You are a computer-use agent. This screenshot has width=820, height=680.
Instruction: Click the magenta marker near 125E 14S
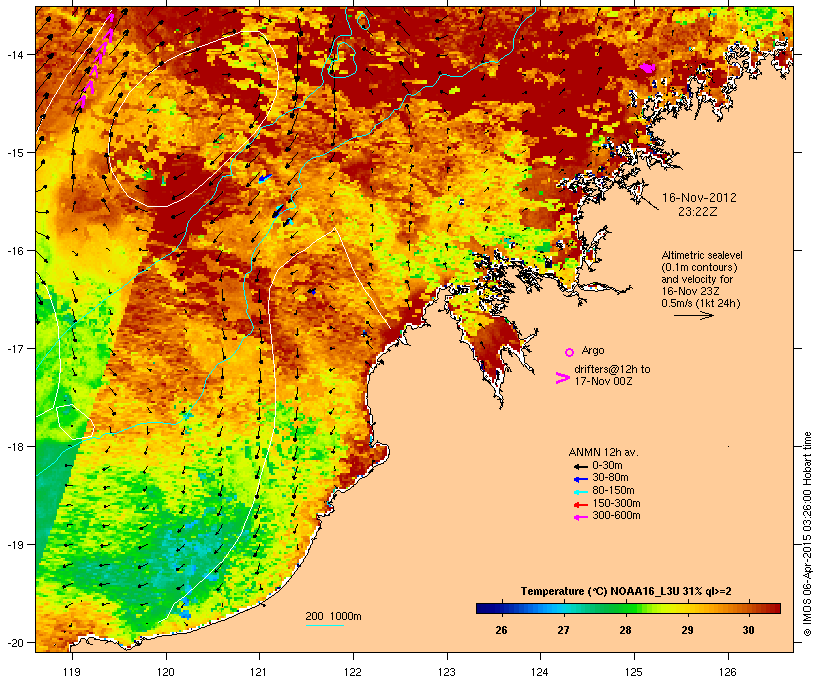647,67
